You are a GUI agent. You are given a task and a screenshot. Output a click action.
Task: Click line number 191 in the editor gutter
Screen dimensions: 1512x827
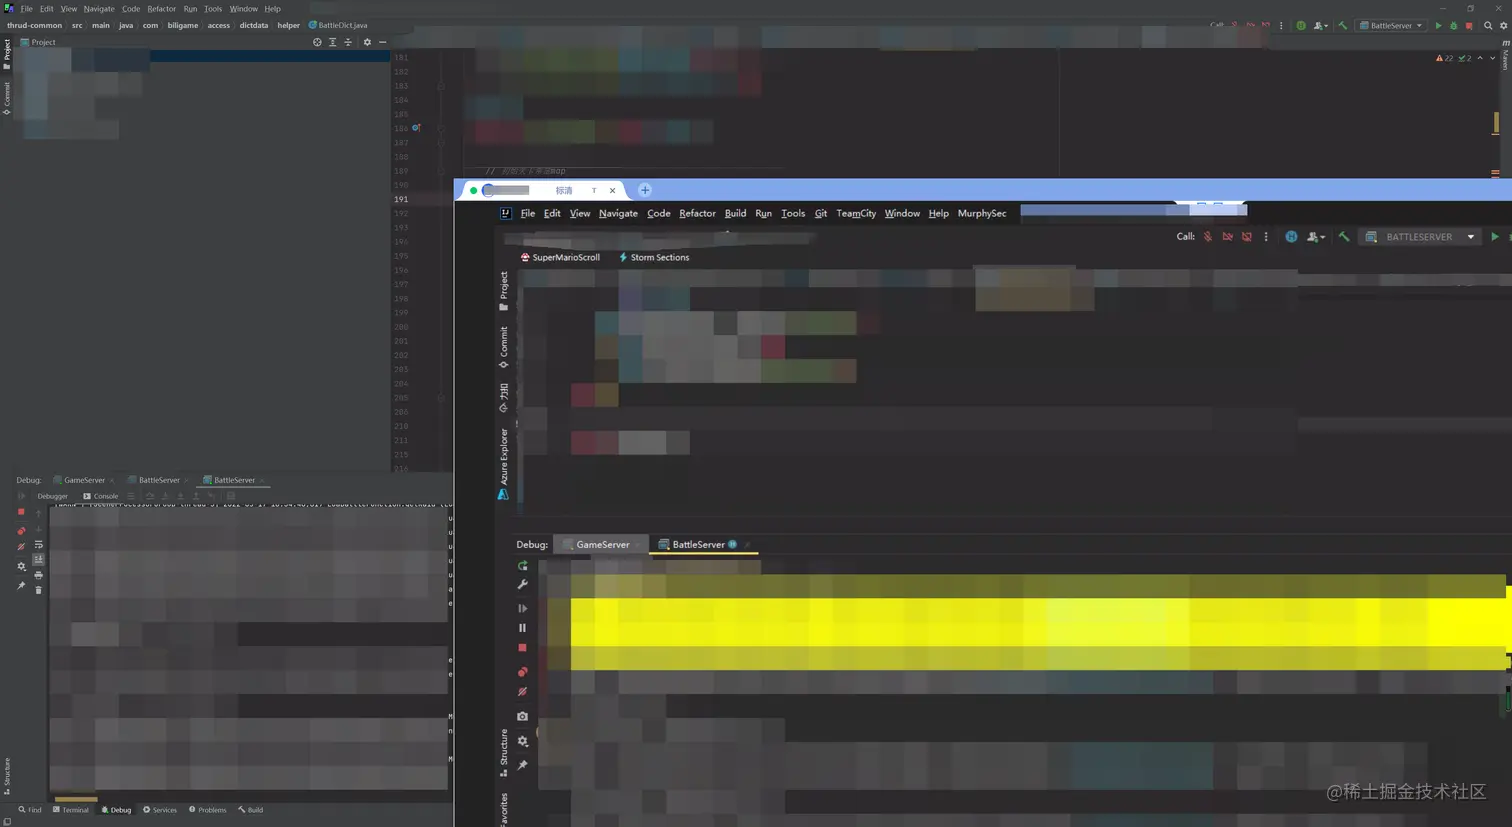[x=400, y=199]
